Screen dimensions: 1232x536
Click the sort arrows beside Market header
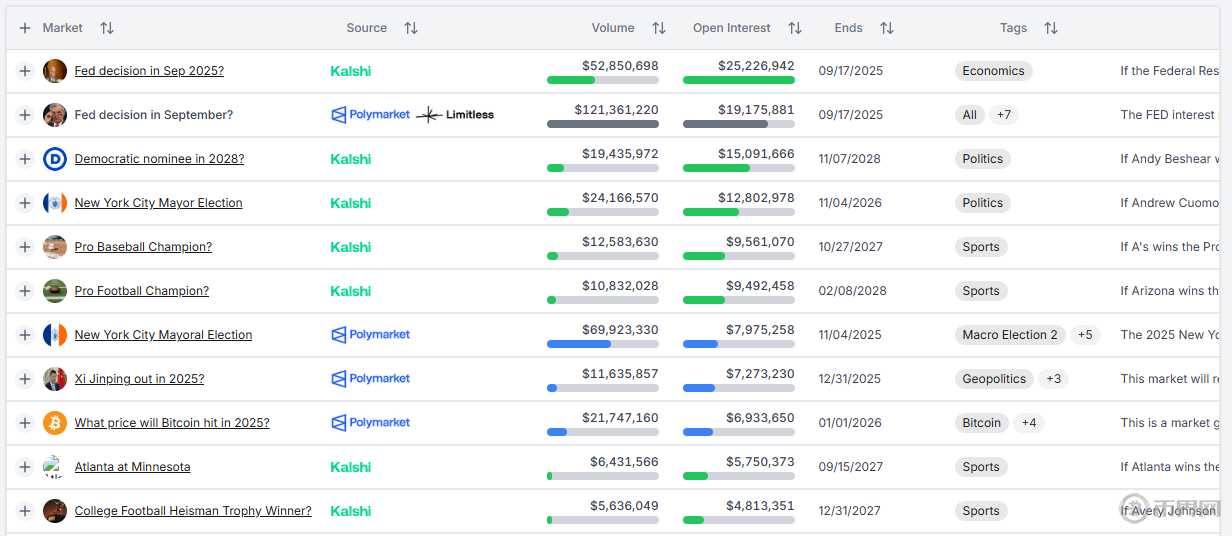107,28
